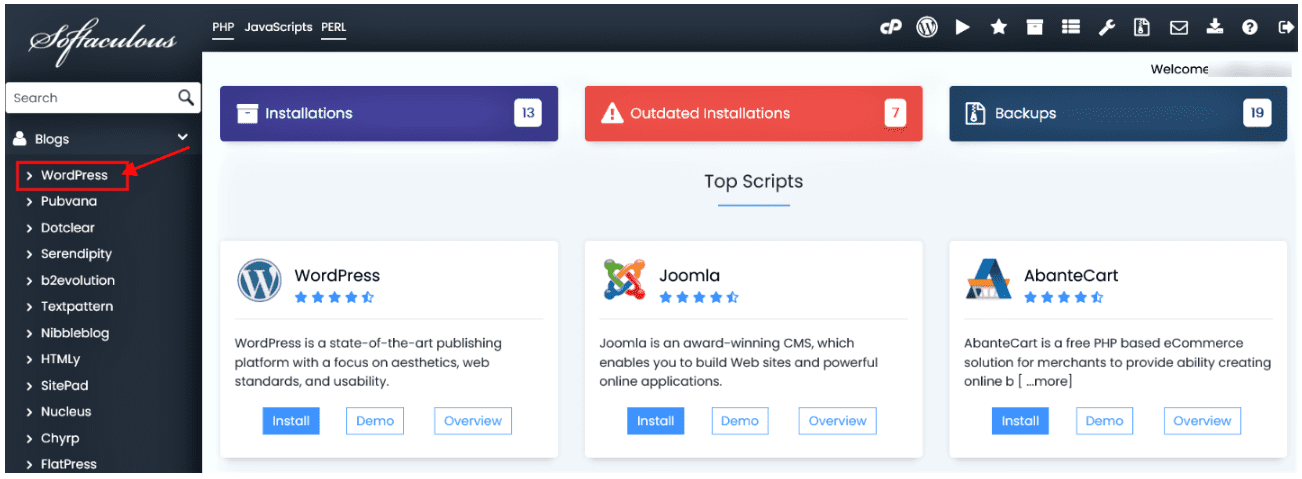The width and height of the screenshot is (1302, 479).
Task: Open email settings via envelope icon
Action: click(x=1178, y=28)
